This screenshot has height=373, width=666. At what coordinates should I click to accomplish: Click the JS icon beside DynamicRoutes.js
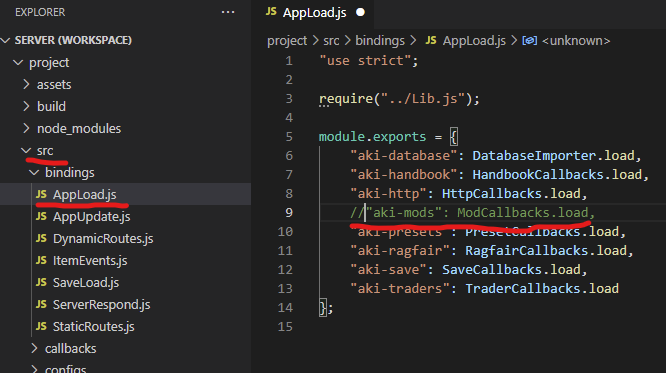pos(41,238)
